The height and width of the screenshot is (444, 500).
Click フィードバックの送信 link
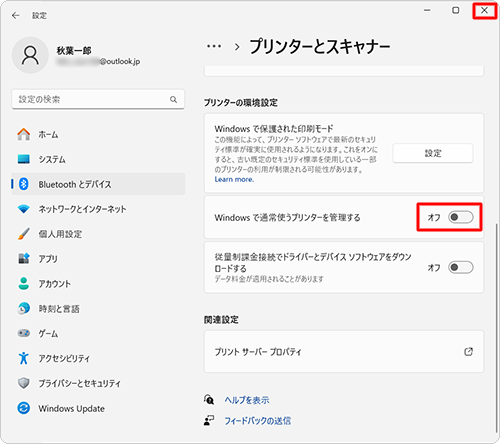pos(257,421)
